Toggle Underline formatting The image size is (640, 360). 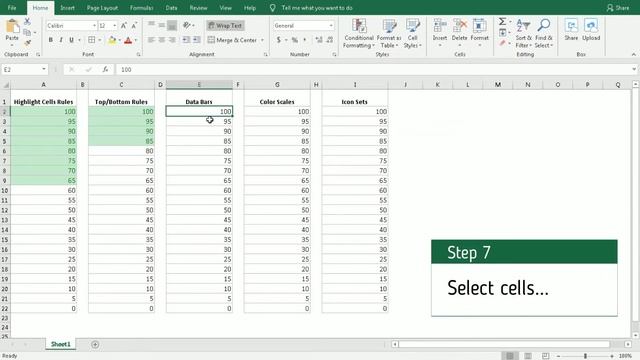point(71,40)
